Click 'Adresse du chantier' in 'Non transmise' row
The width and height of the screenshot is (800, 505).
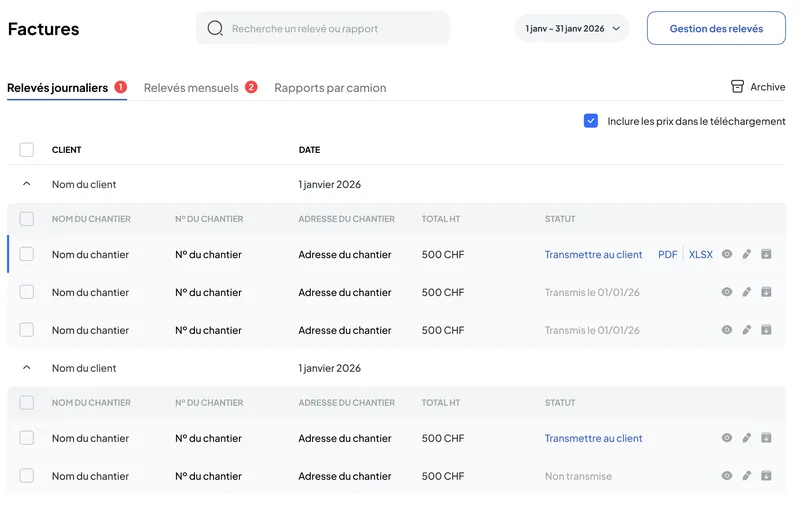click(x=345, y=476)
